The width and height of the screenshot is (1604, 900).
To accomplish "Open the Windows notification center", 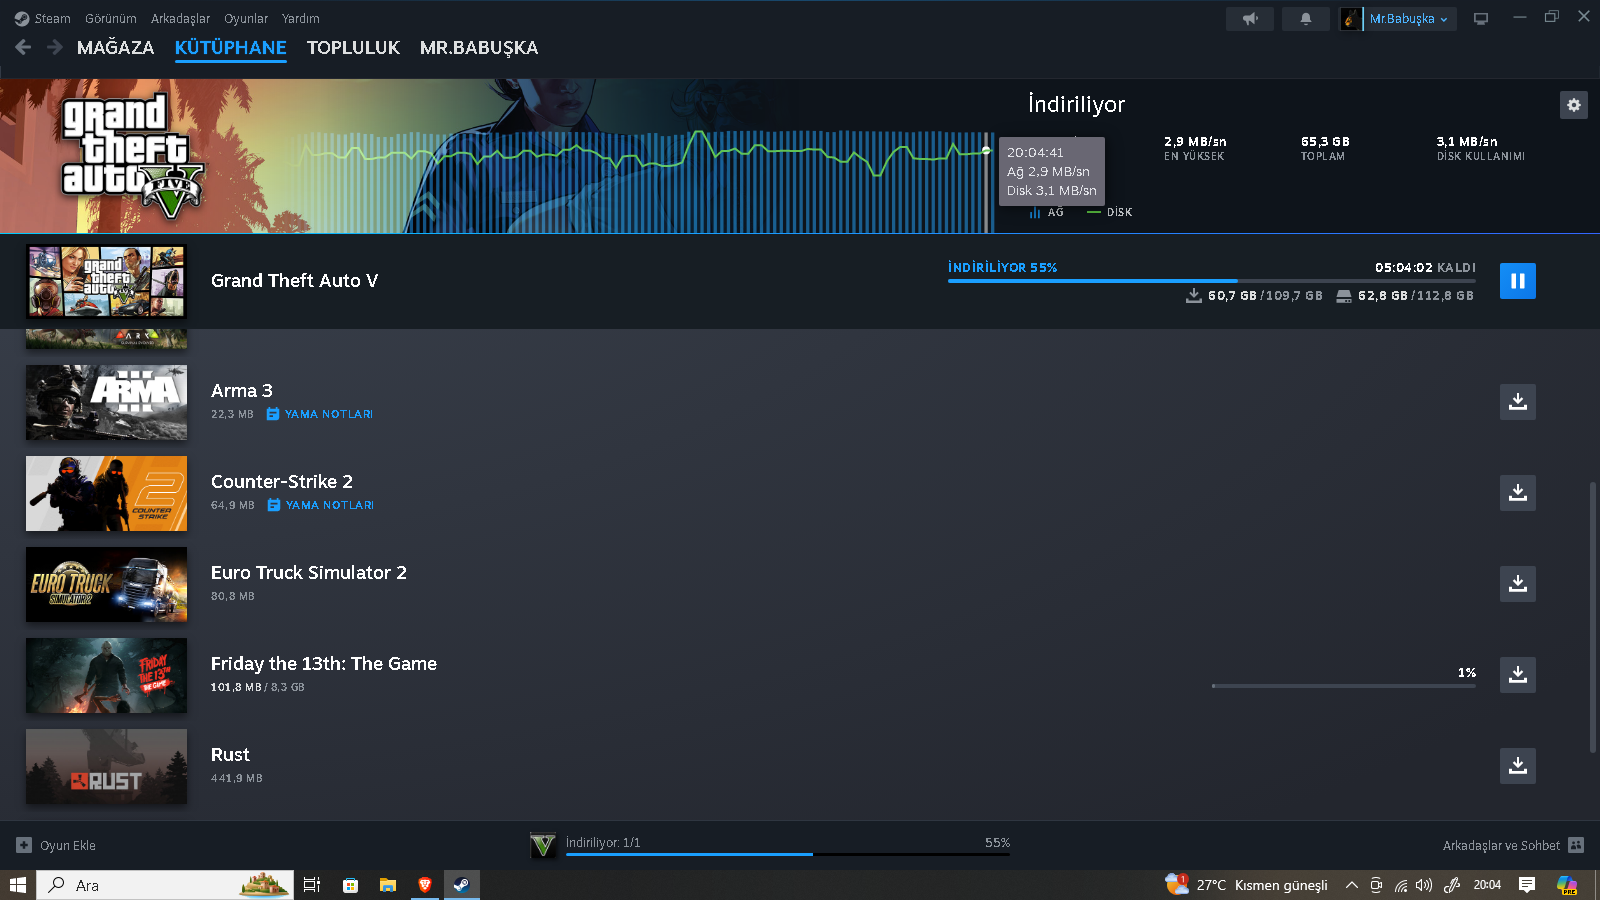I will point(1527,885).
